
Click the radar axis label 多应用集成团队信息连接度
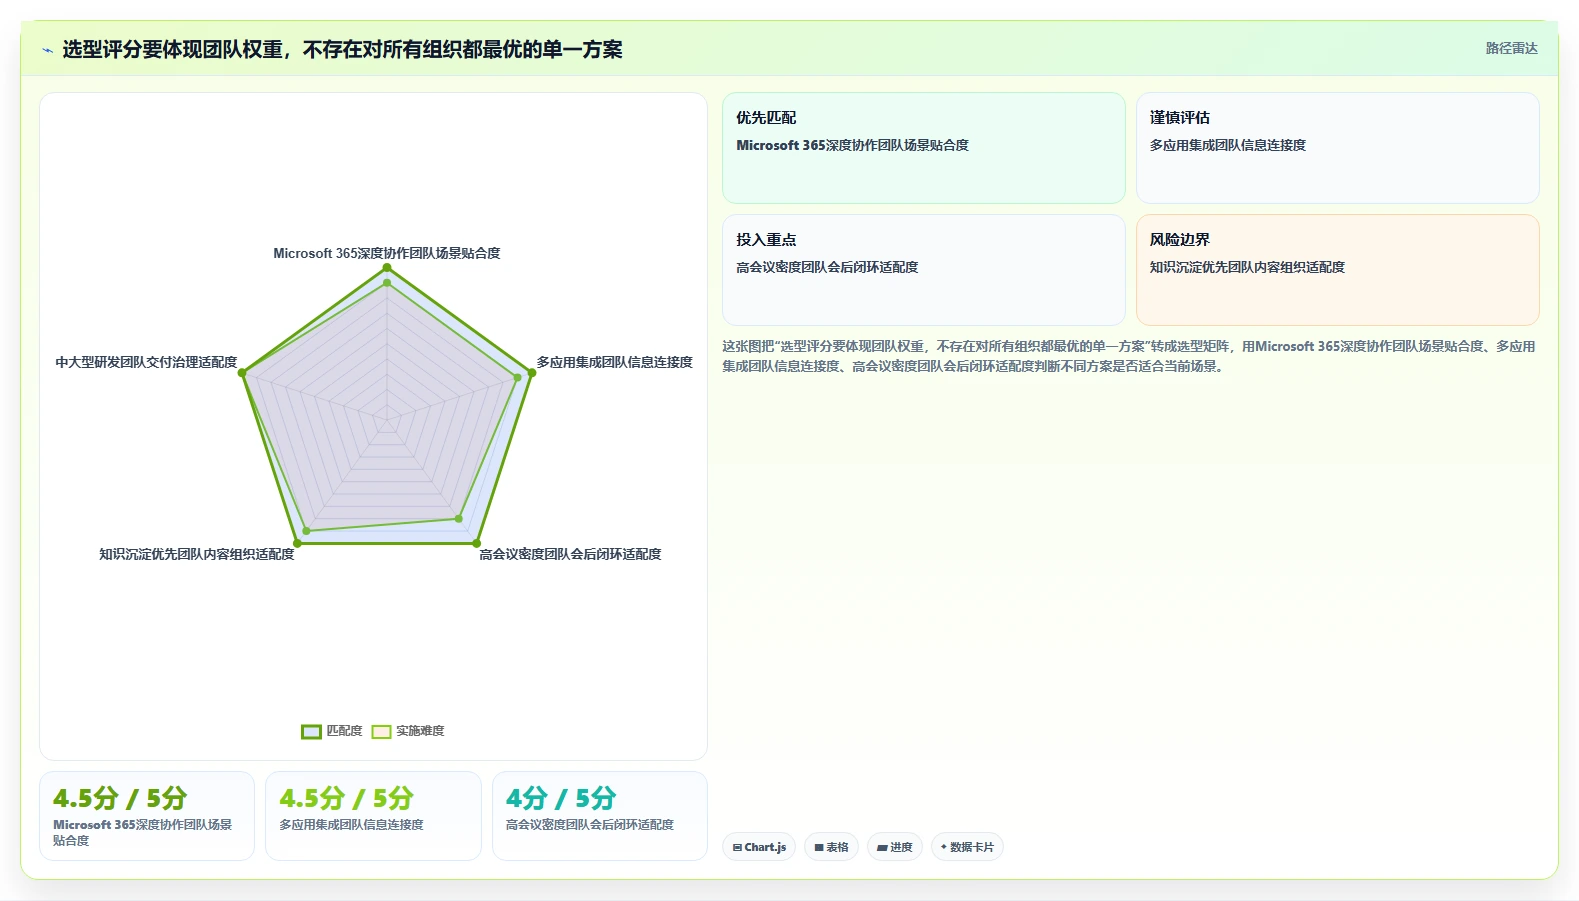click(x=614, y=362)
